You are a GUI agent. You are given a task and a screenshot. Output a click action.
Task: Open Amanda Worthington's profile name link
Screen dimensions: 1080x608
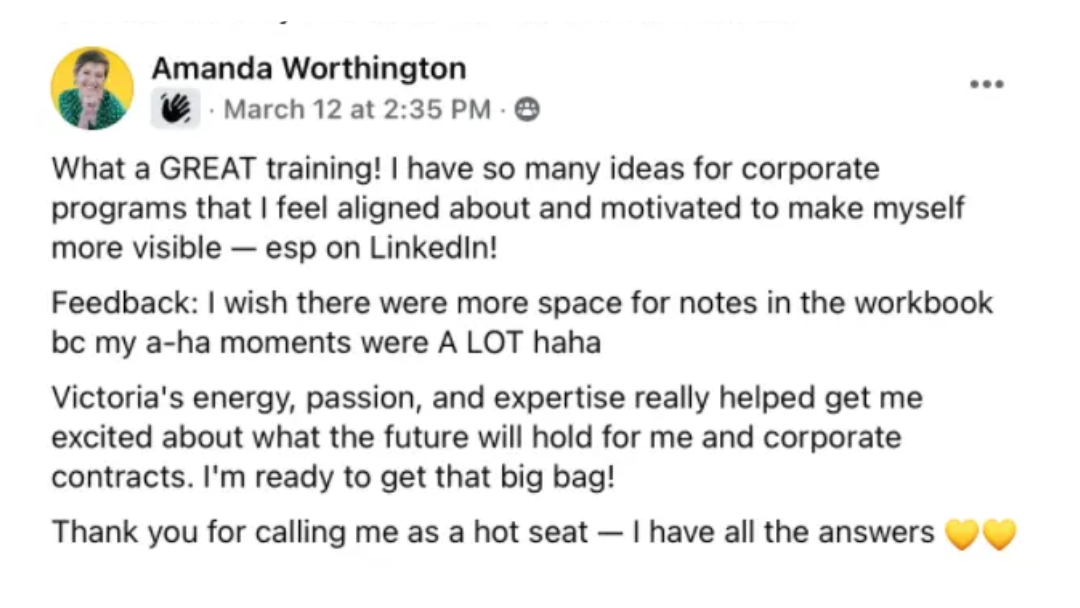pyautogui.click(x=308, y=69)
